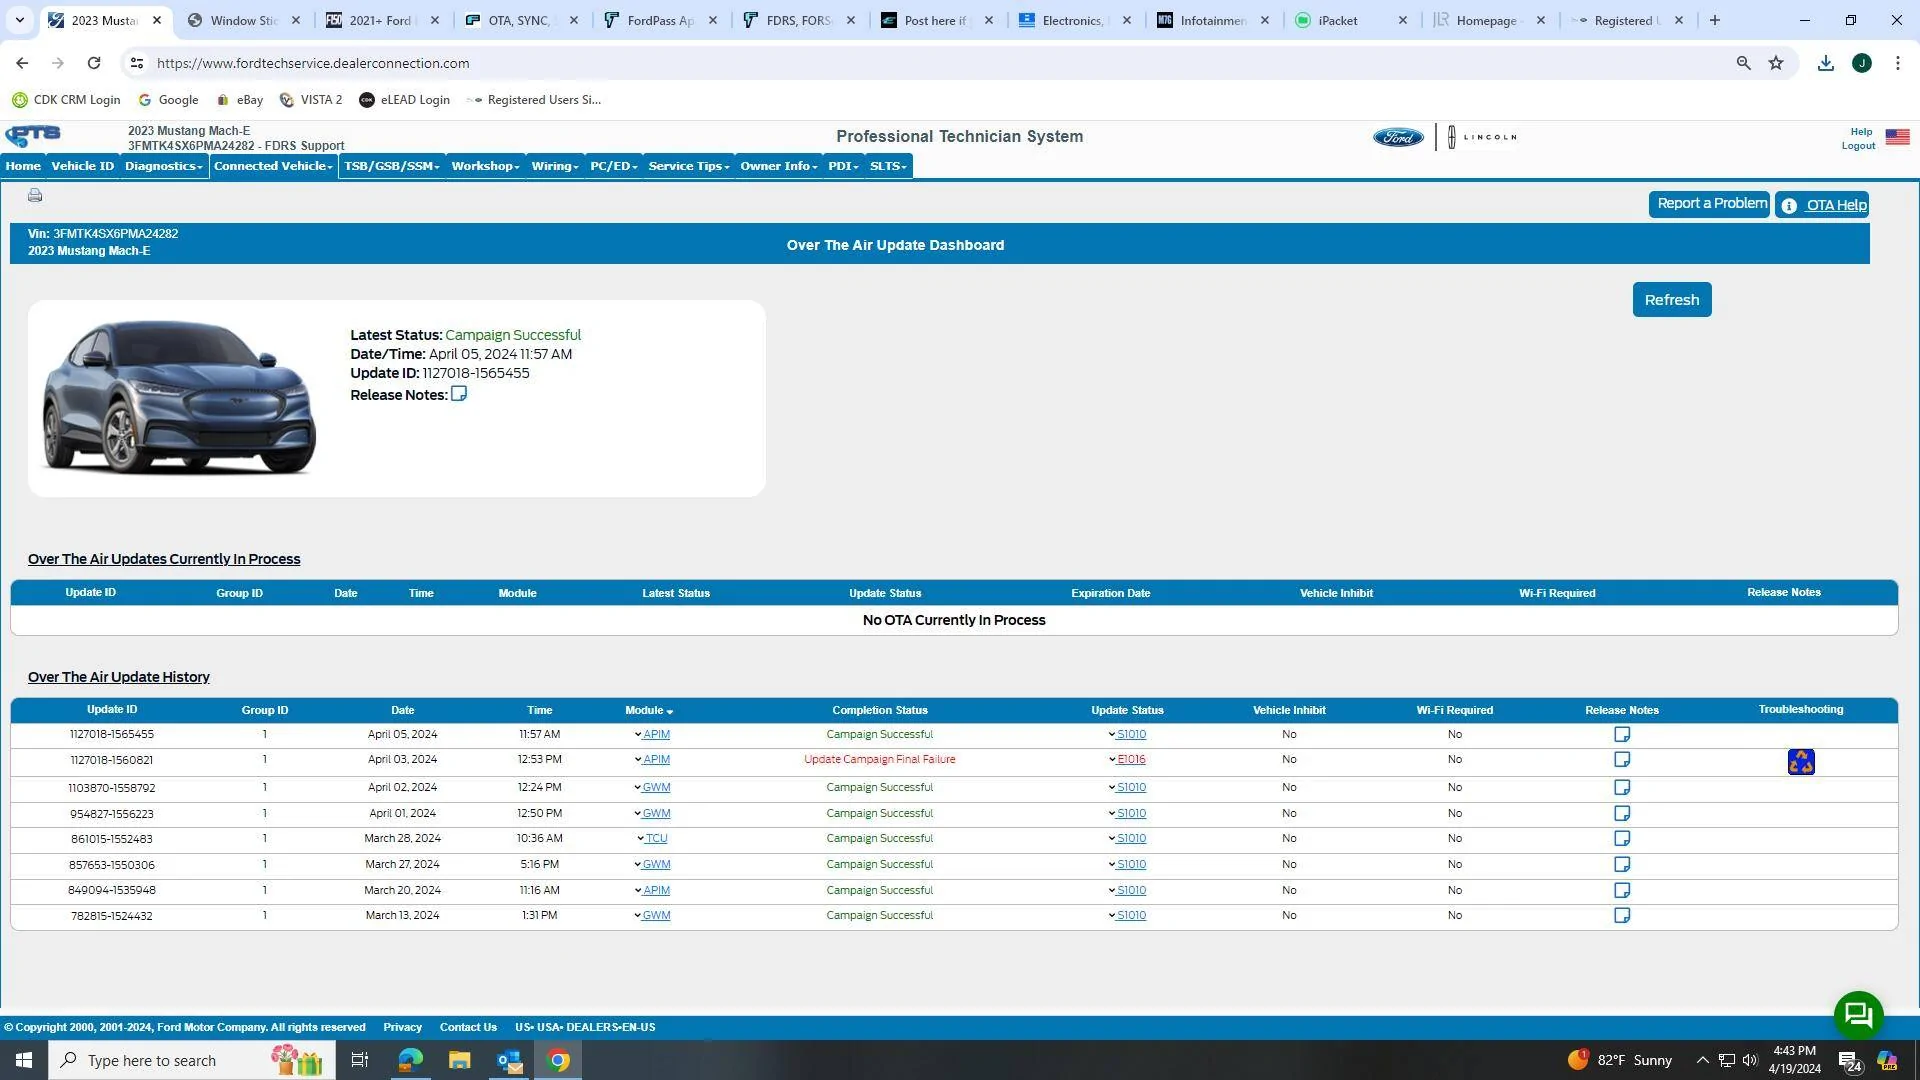
Task: Expand the Owner Info menu
Action: (779, 166)
